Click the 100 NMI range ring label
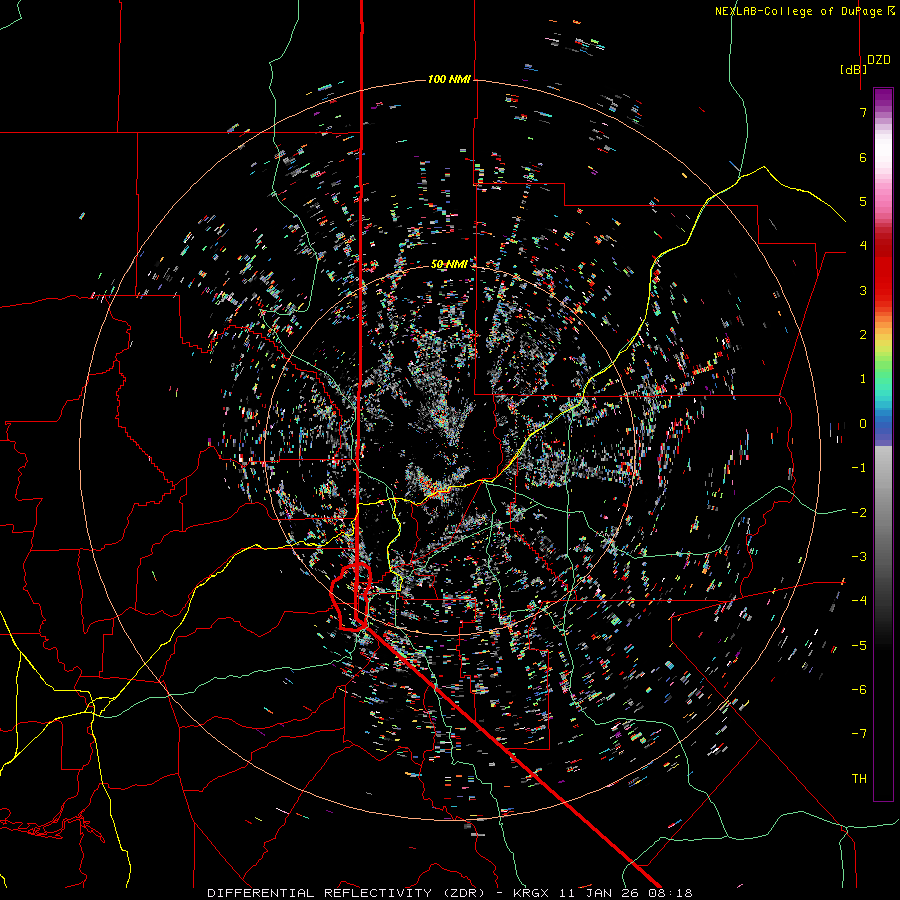Viewport: 900px width, 900px height. pyautogui.click(x=449, y=79)
